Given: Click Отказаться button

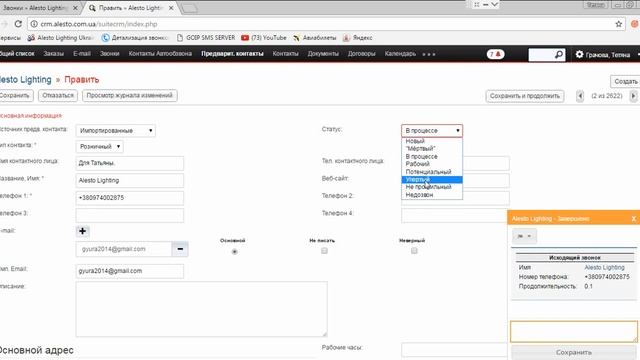Looking at the screenshot, I should (58, 96).
